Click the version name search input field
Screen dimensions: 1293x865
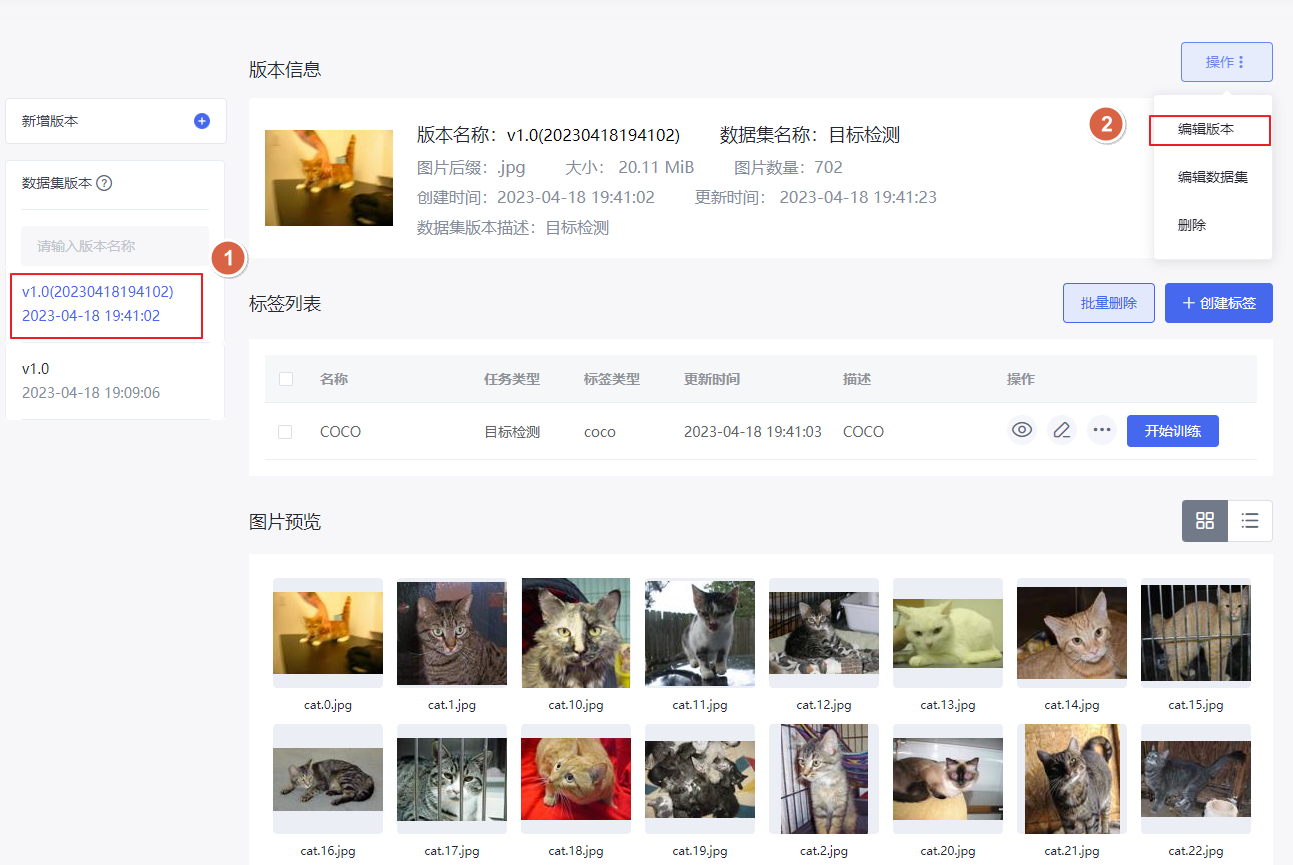114,246
